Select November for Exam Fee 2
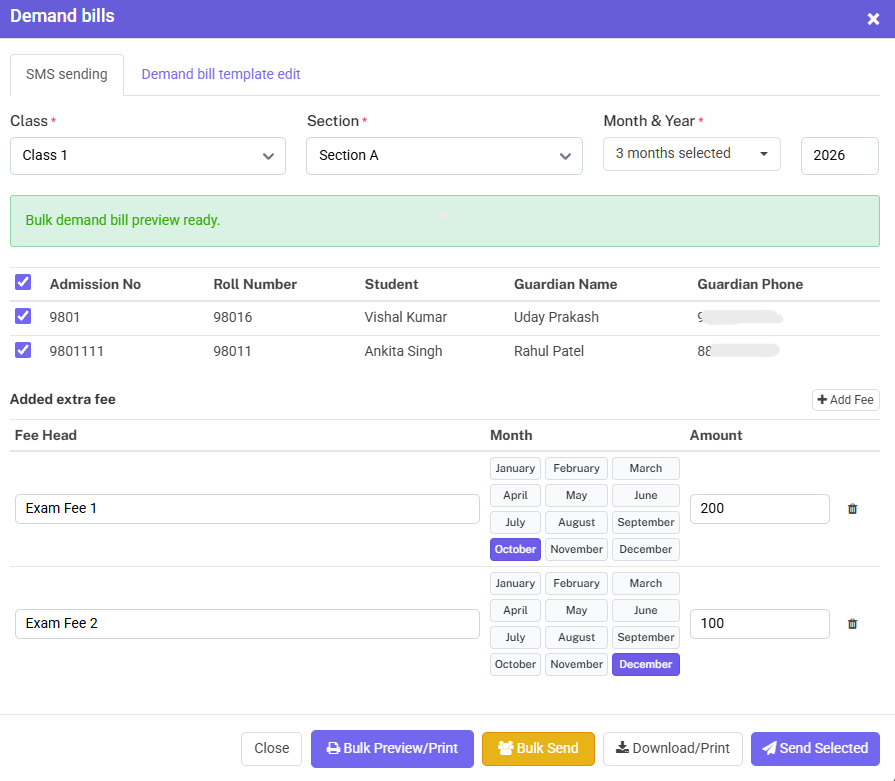This screenshot has height=781, width=895. tap(576, 665)
